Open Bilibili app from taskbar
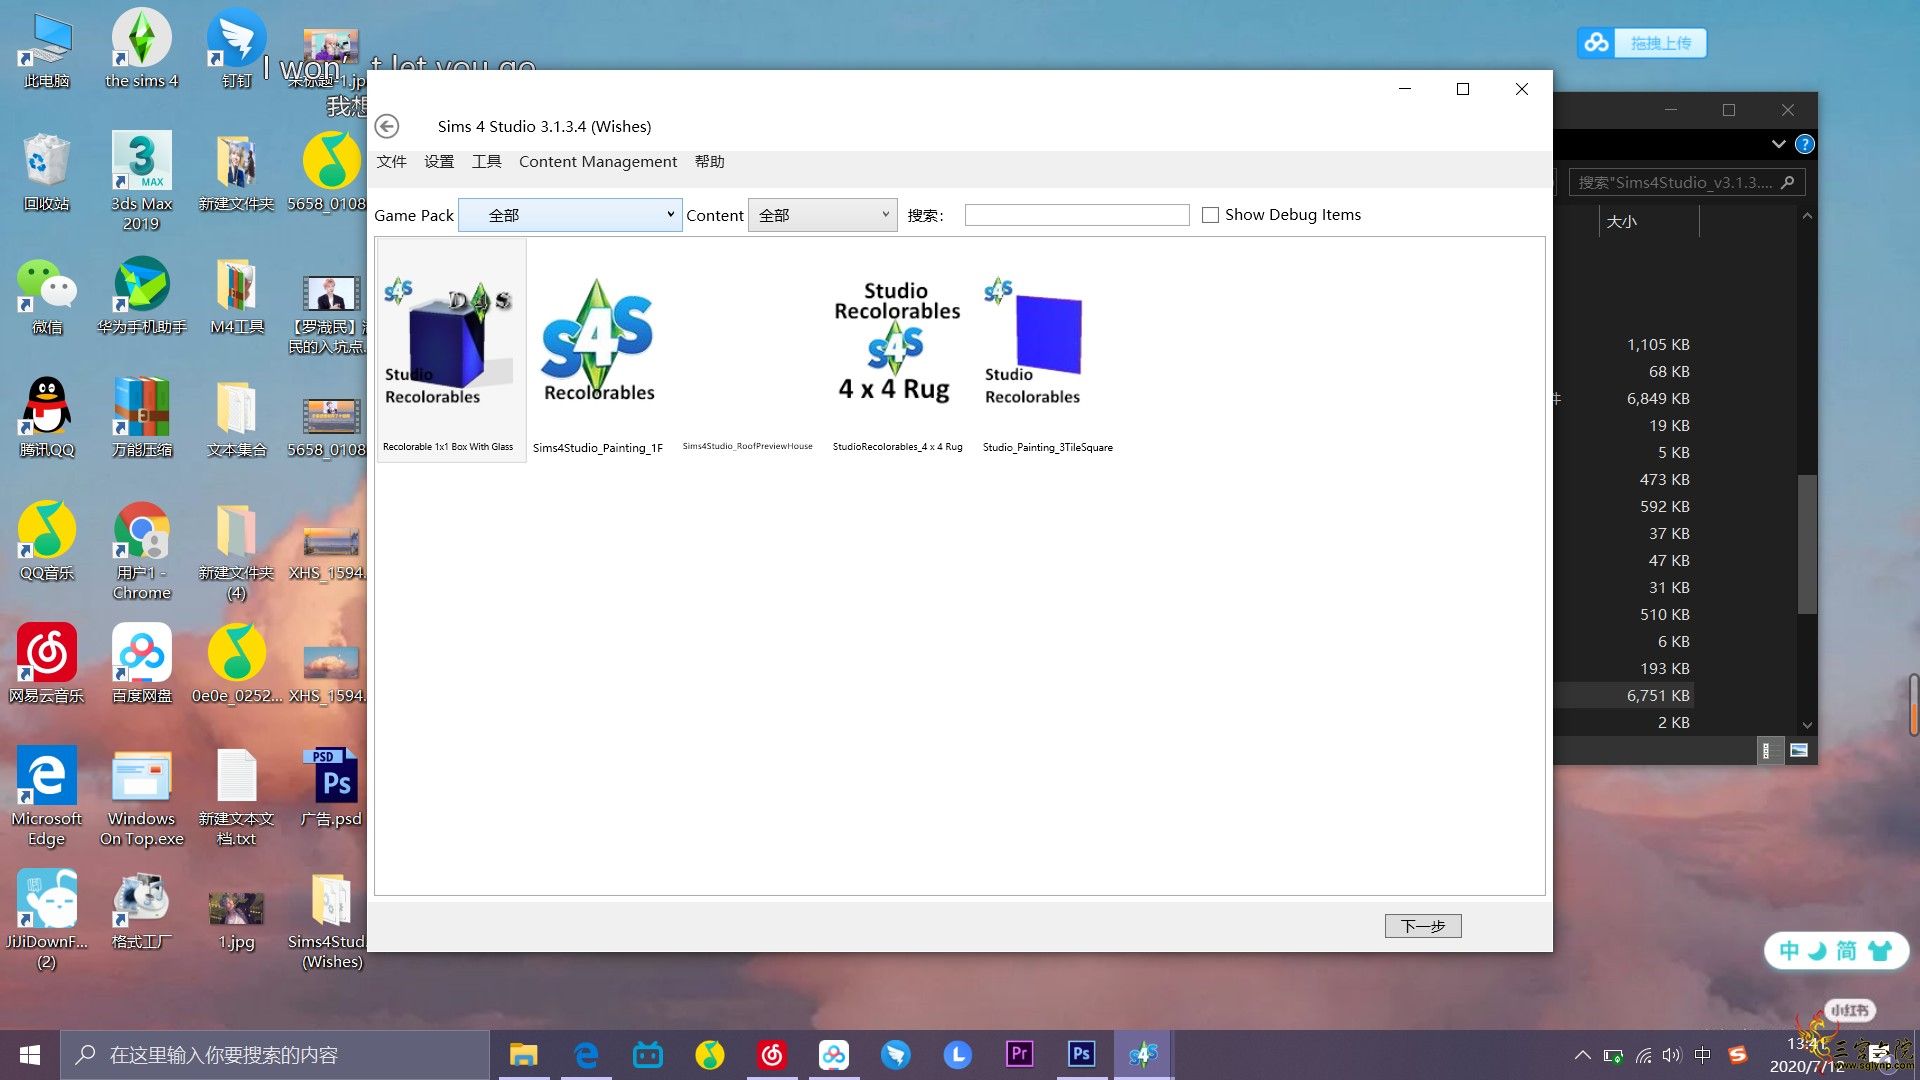This screenshot has width=1920, height=1080. tap(647, 1055)
